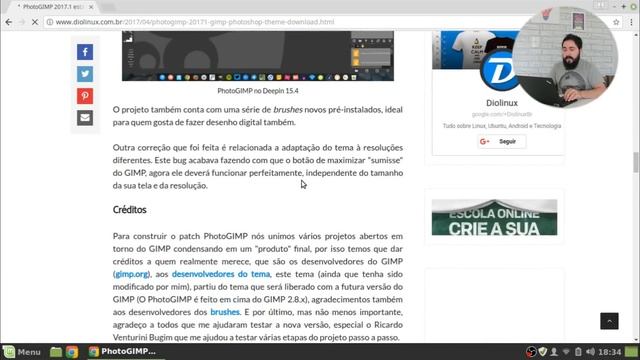This screenshot has height=360, width=640.
Task: Open the Chrome three-dot menu
Action: (x=631, y=22)
